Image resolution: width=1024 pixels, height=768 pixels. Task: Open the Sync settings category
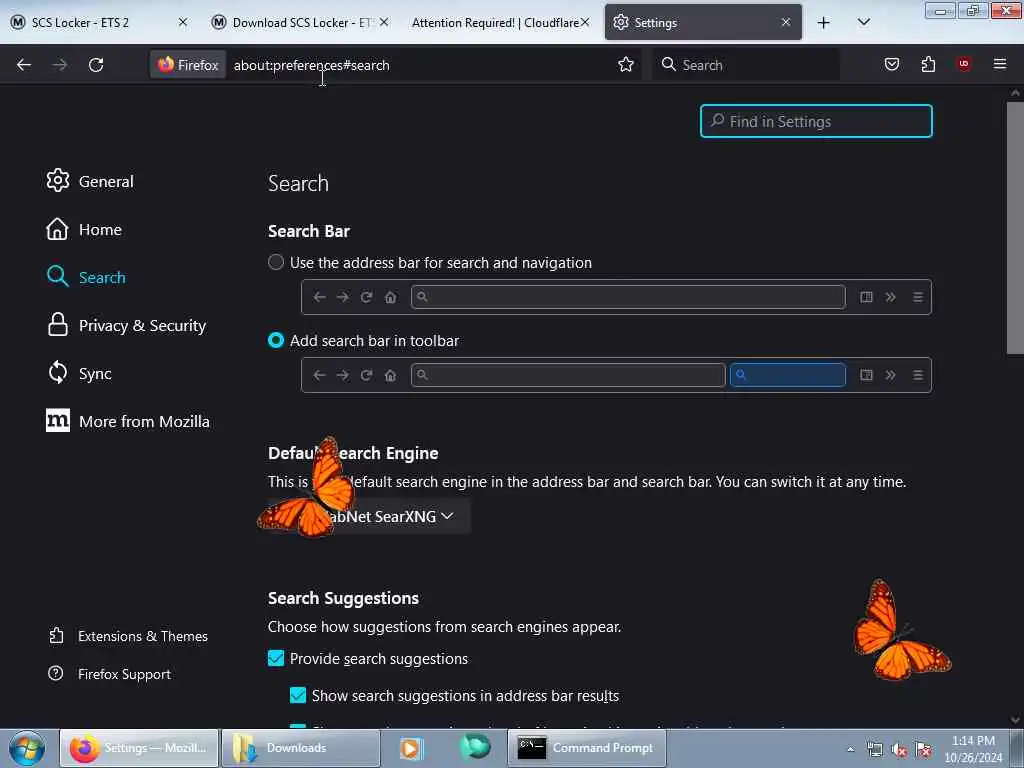(79, 373)
